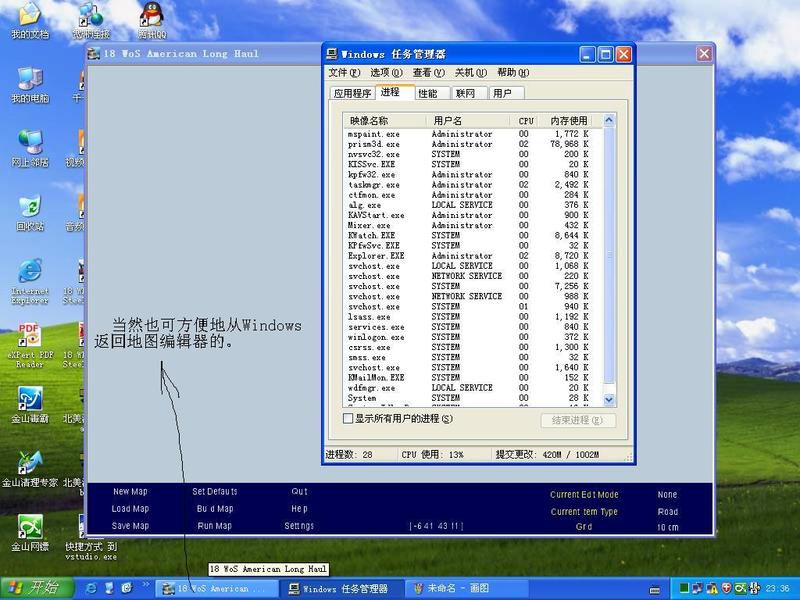Image resolution: width=800 pixels, height=600 pixels.
Task: Open the 文件(F) menu in Task Manager
Action: [x=344, y=73]
